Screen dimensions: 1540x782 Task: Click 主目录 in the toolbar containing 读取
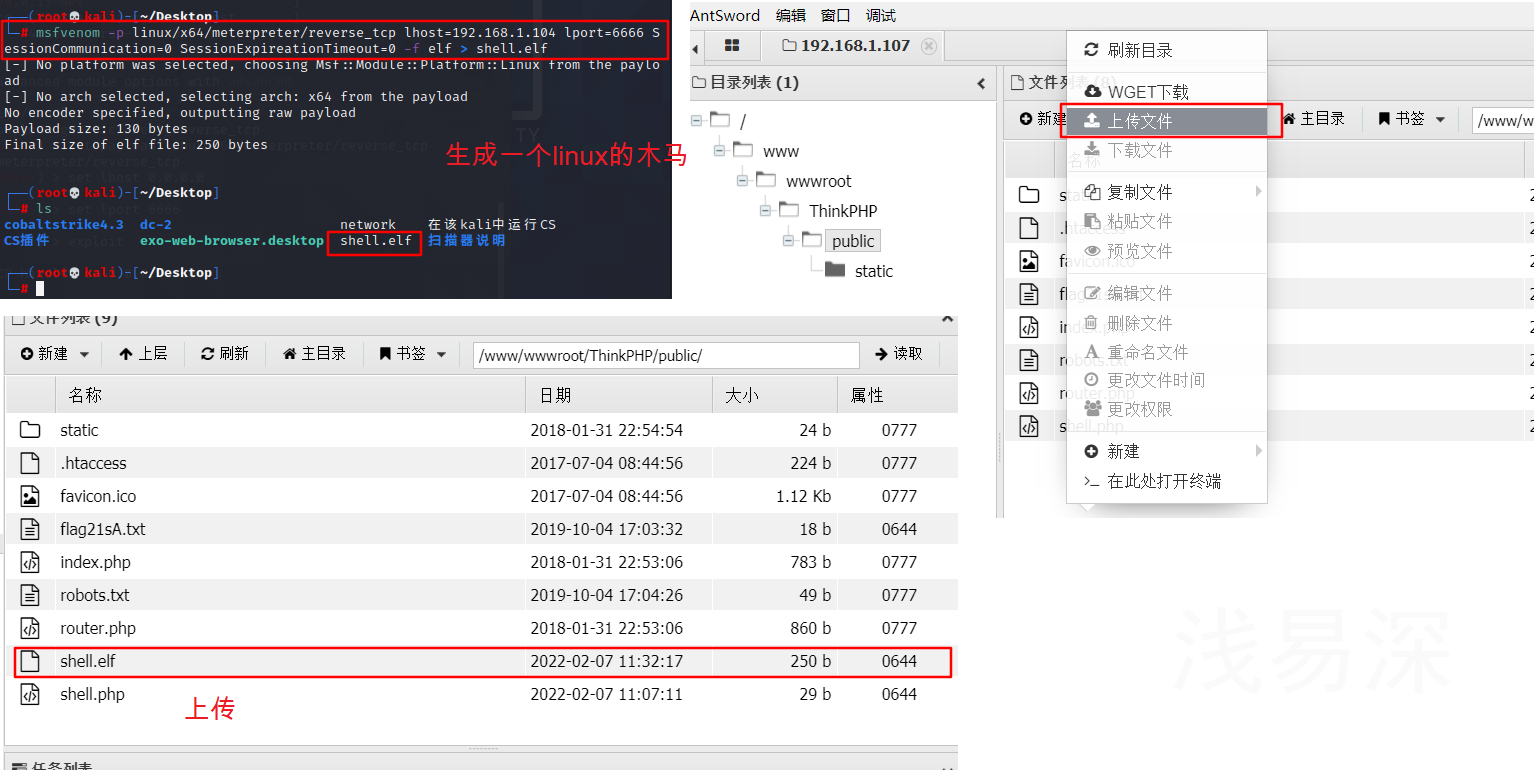coord(315,354)
